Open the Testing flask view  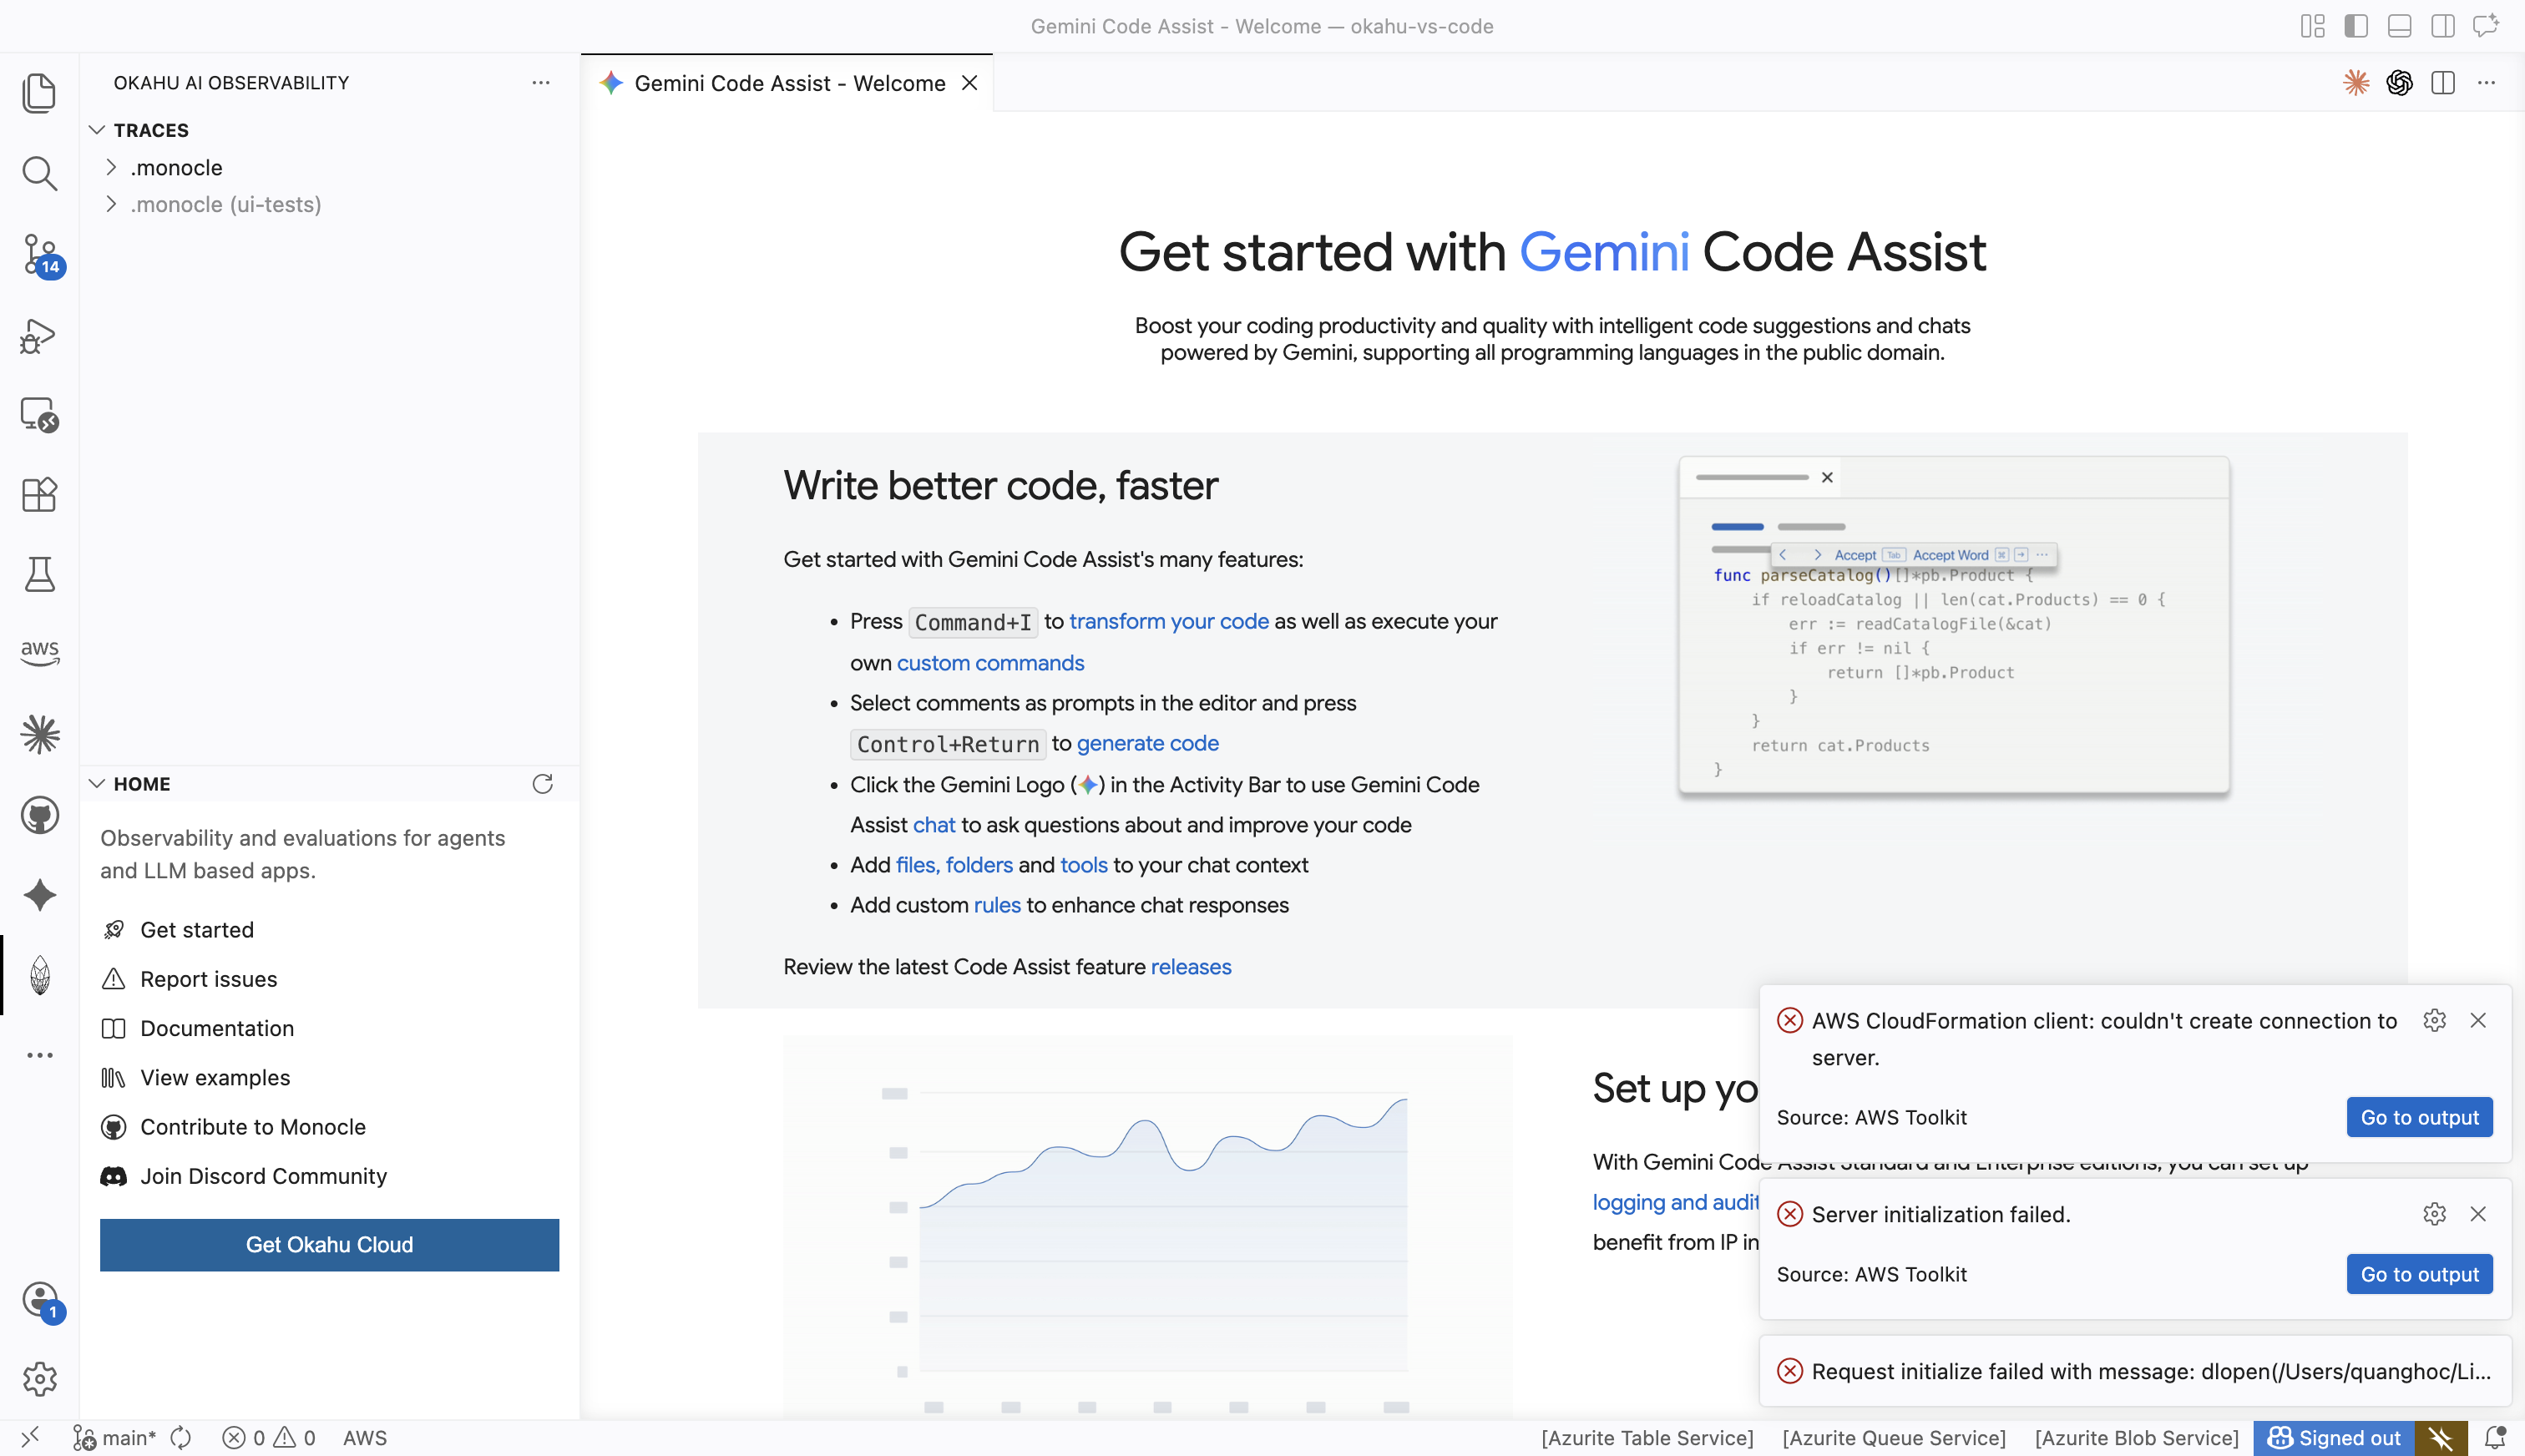tap(39, 574)
